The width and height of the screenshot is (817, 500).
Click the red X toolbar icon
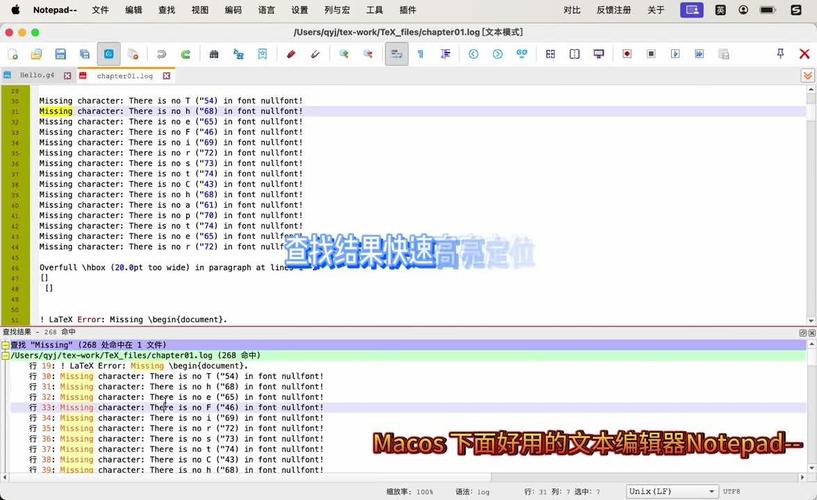804,54
